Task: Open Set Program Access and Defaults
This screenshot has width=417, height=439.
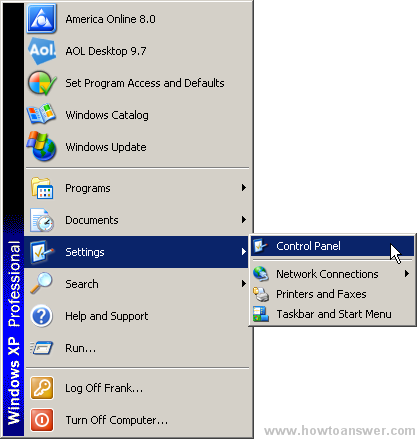Action: pyautogui.click(x=137, y=83)
